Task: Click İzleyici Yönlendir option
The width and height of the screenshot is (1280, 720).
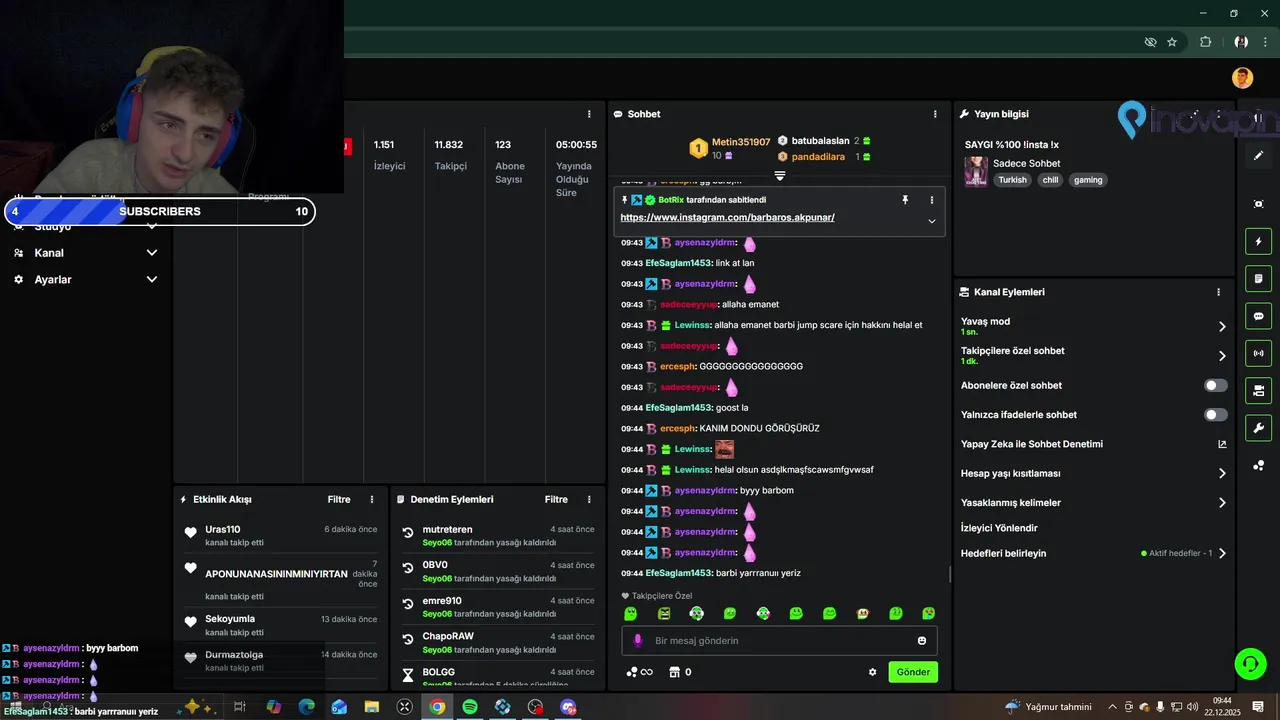Action: (x=999, y=528)
